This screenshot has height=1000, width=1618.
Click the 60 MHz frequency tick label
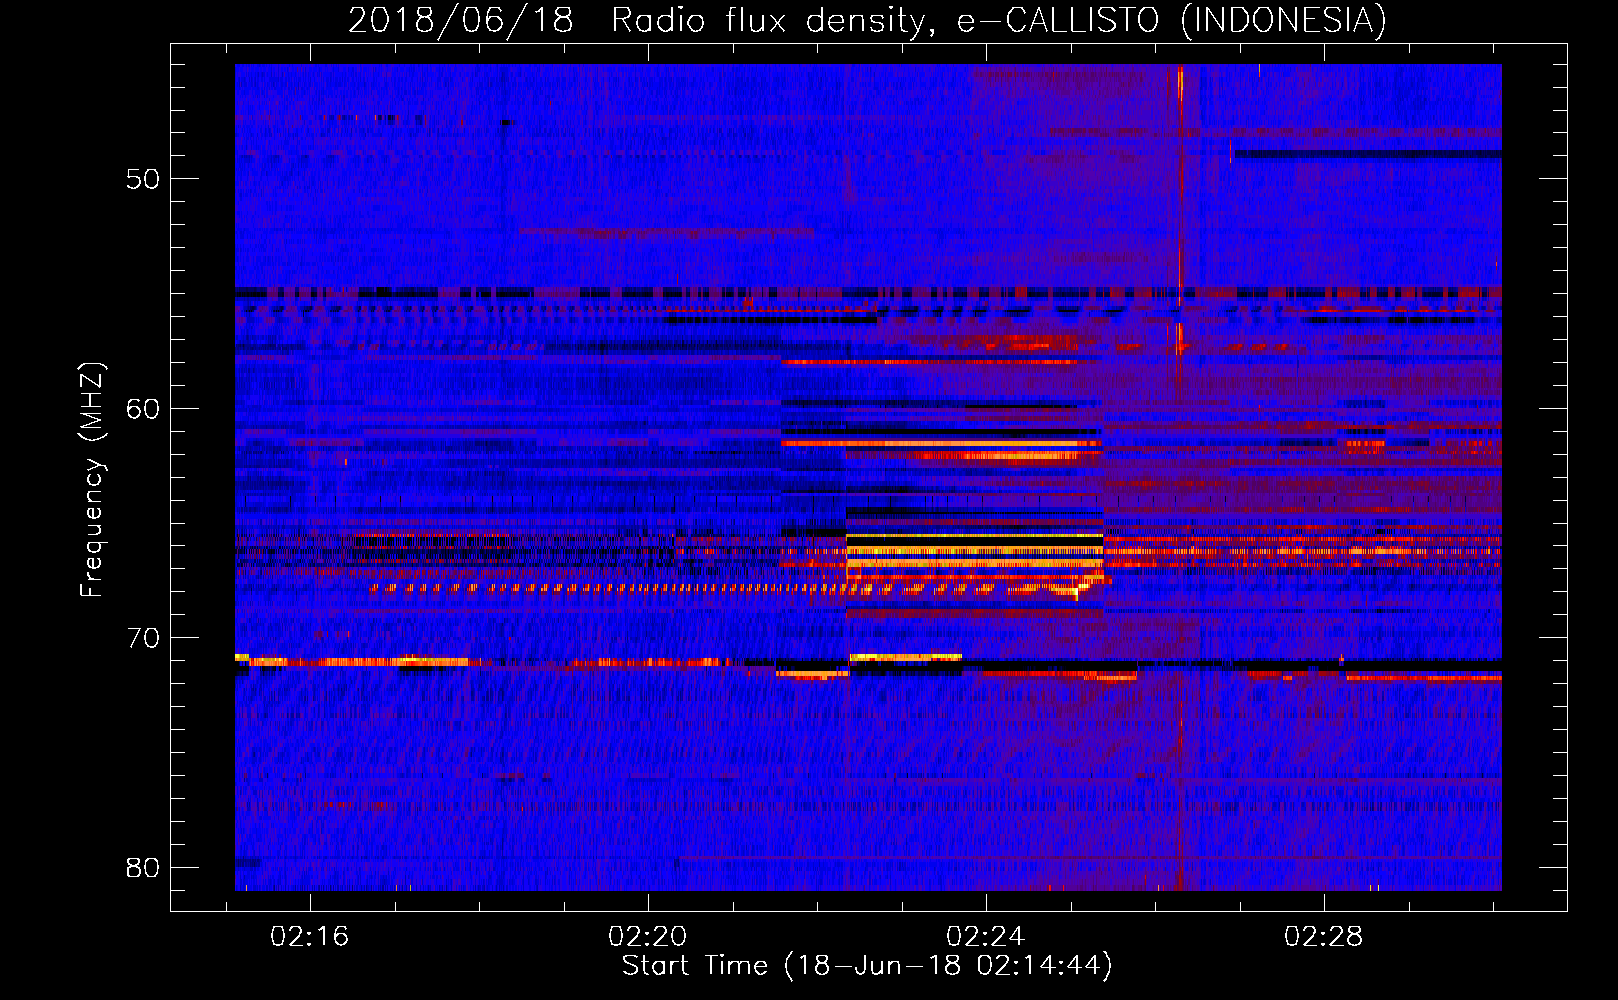coord(143,409)
